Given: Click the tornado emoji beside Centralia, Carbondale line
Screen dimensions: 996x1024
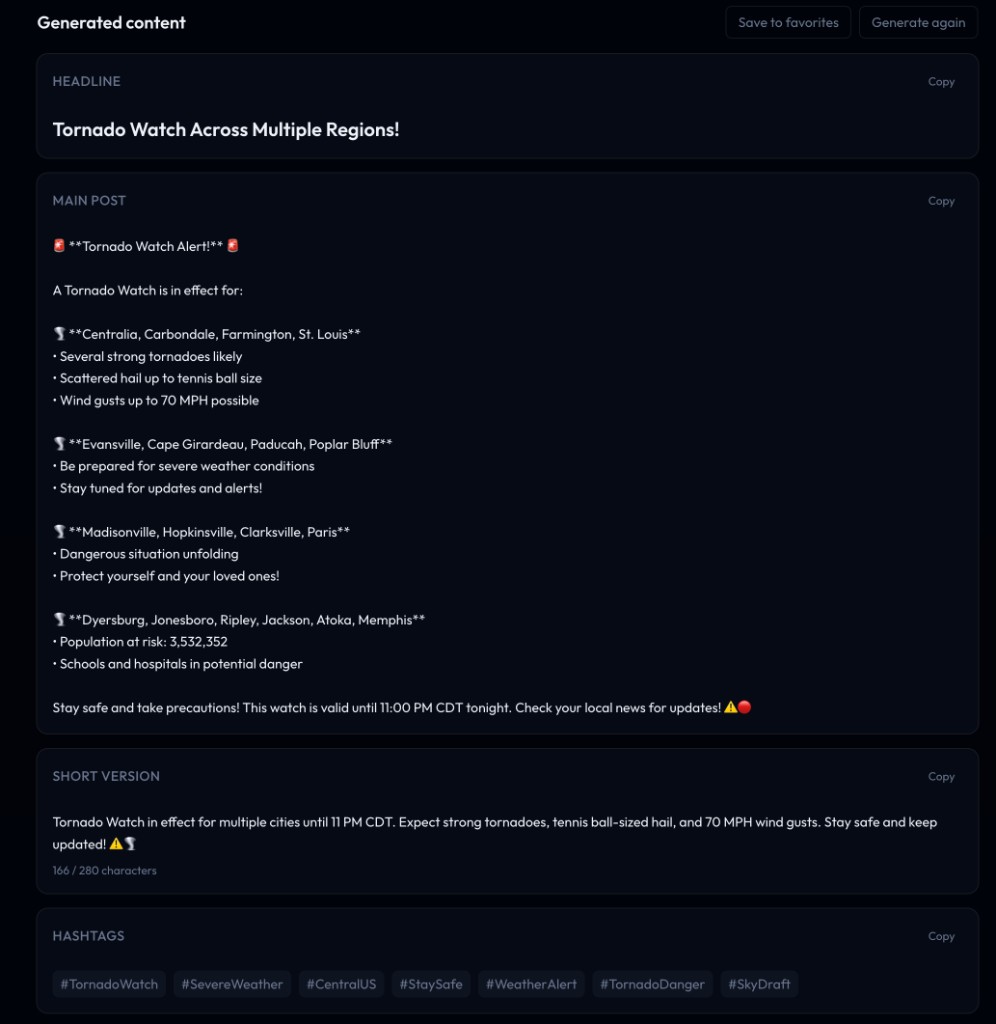Looking at the screenshot, I should click(x=59, y=334).
